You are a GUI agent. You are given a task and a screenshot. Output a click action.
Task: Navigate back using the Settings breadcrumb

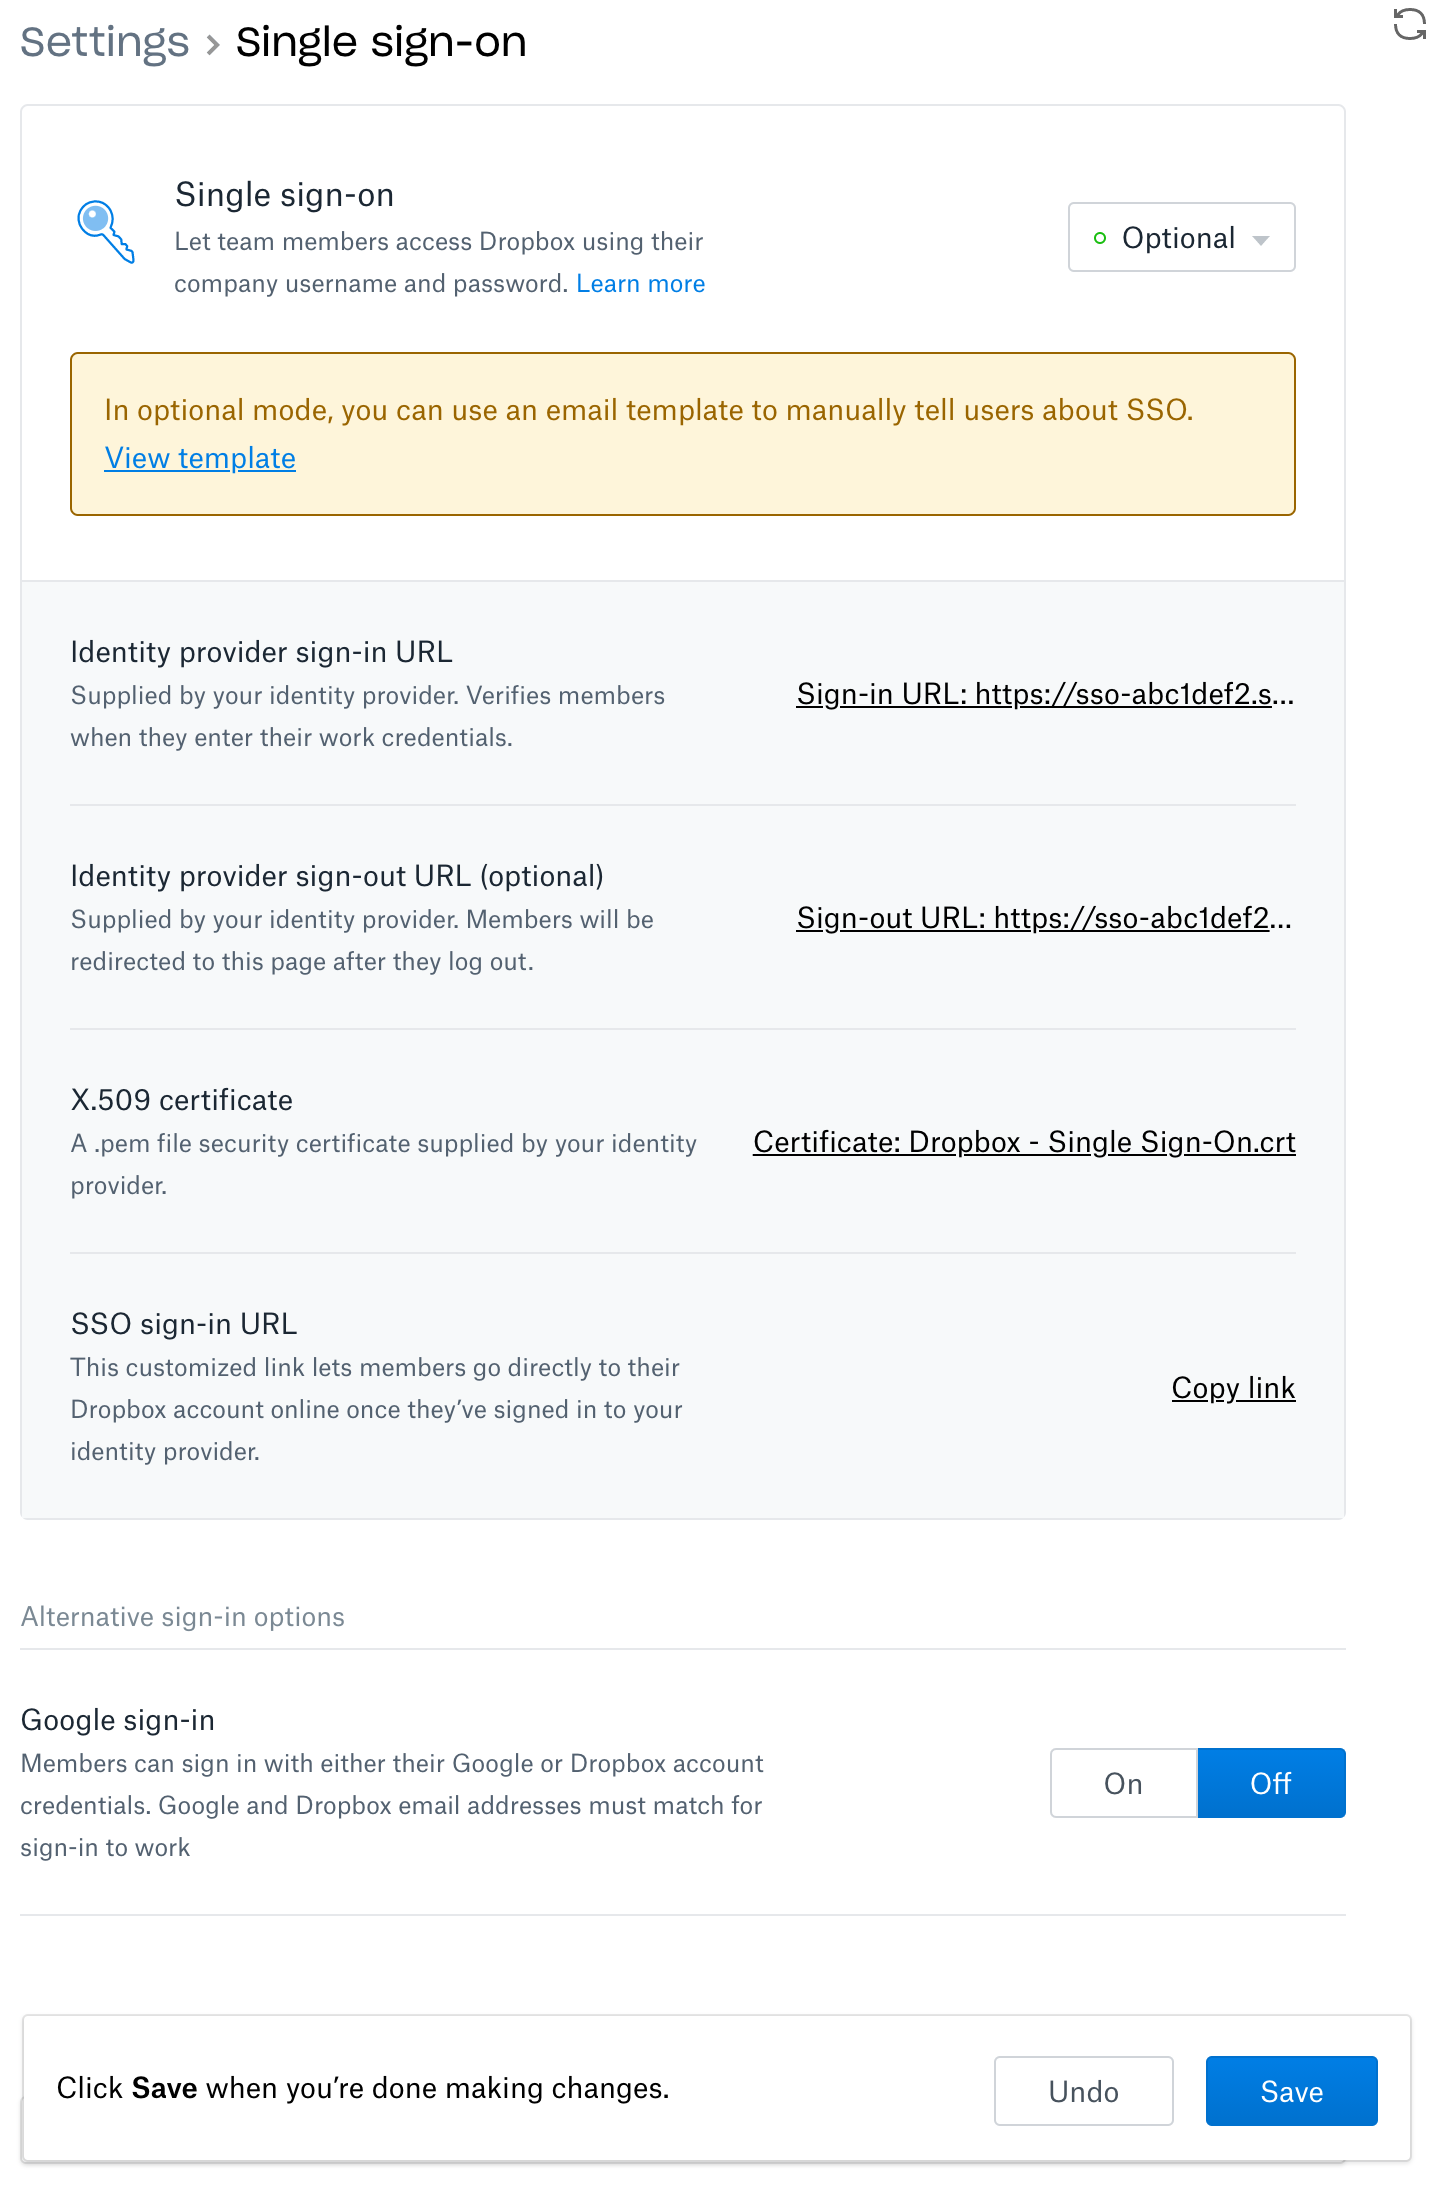tap(105, 41)
